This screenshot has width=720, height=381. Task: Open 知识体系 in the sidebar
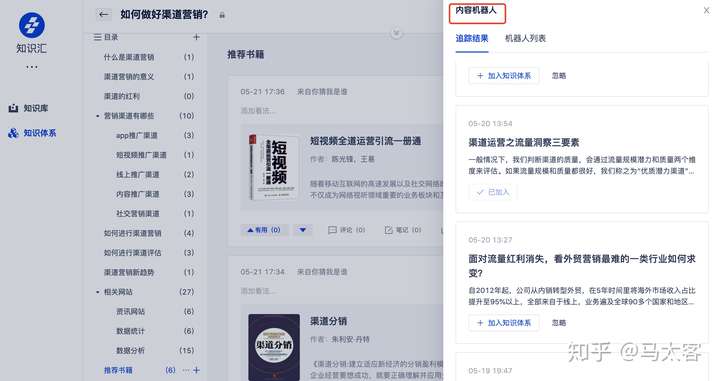pyautogui.click(x=32, y=133)
